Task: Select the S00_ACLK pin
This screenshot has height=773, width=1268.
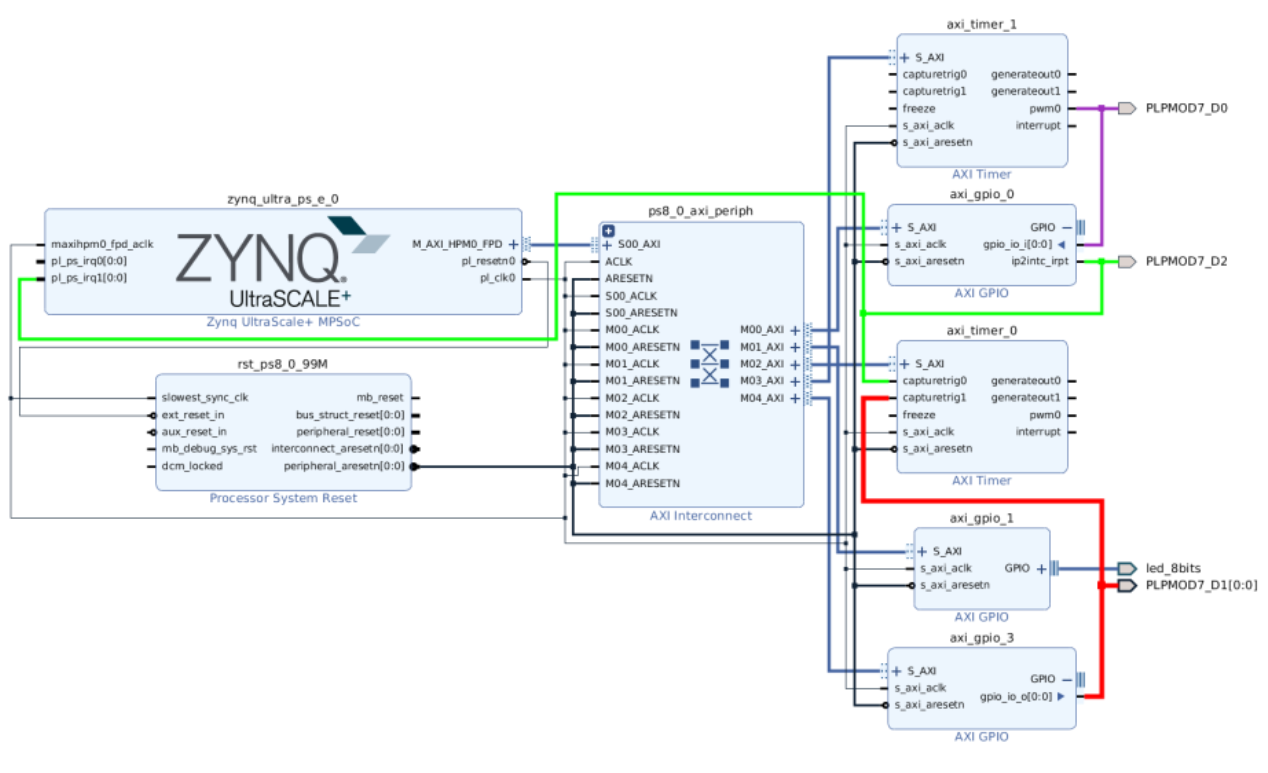Action: 632,295
